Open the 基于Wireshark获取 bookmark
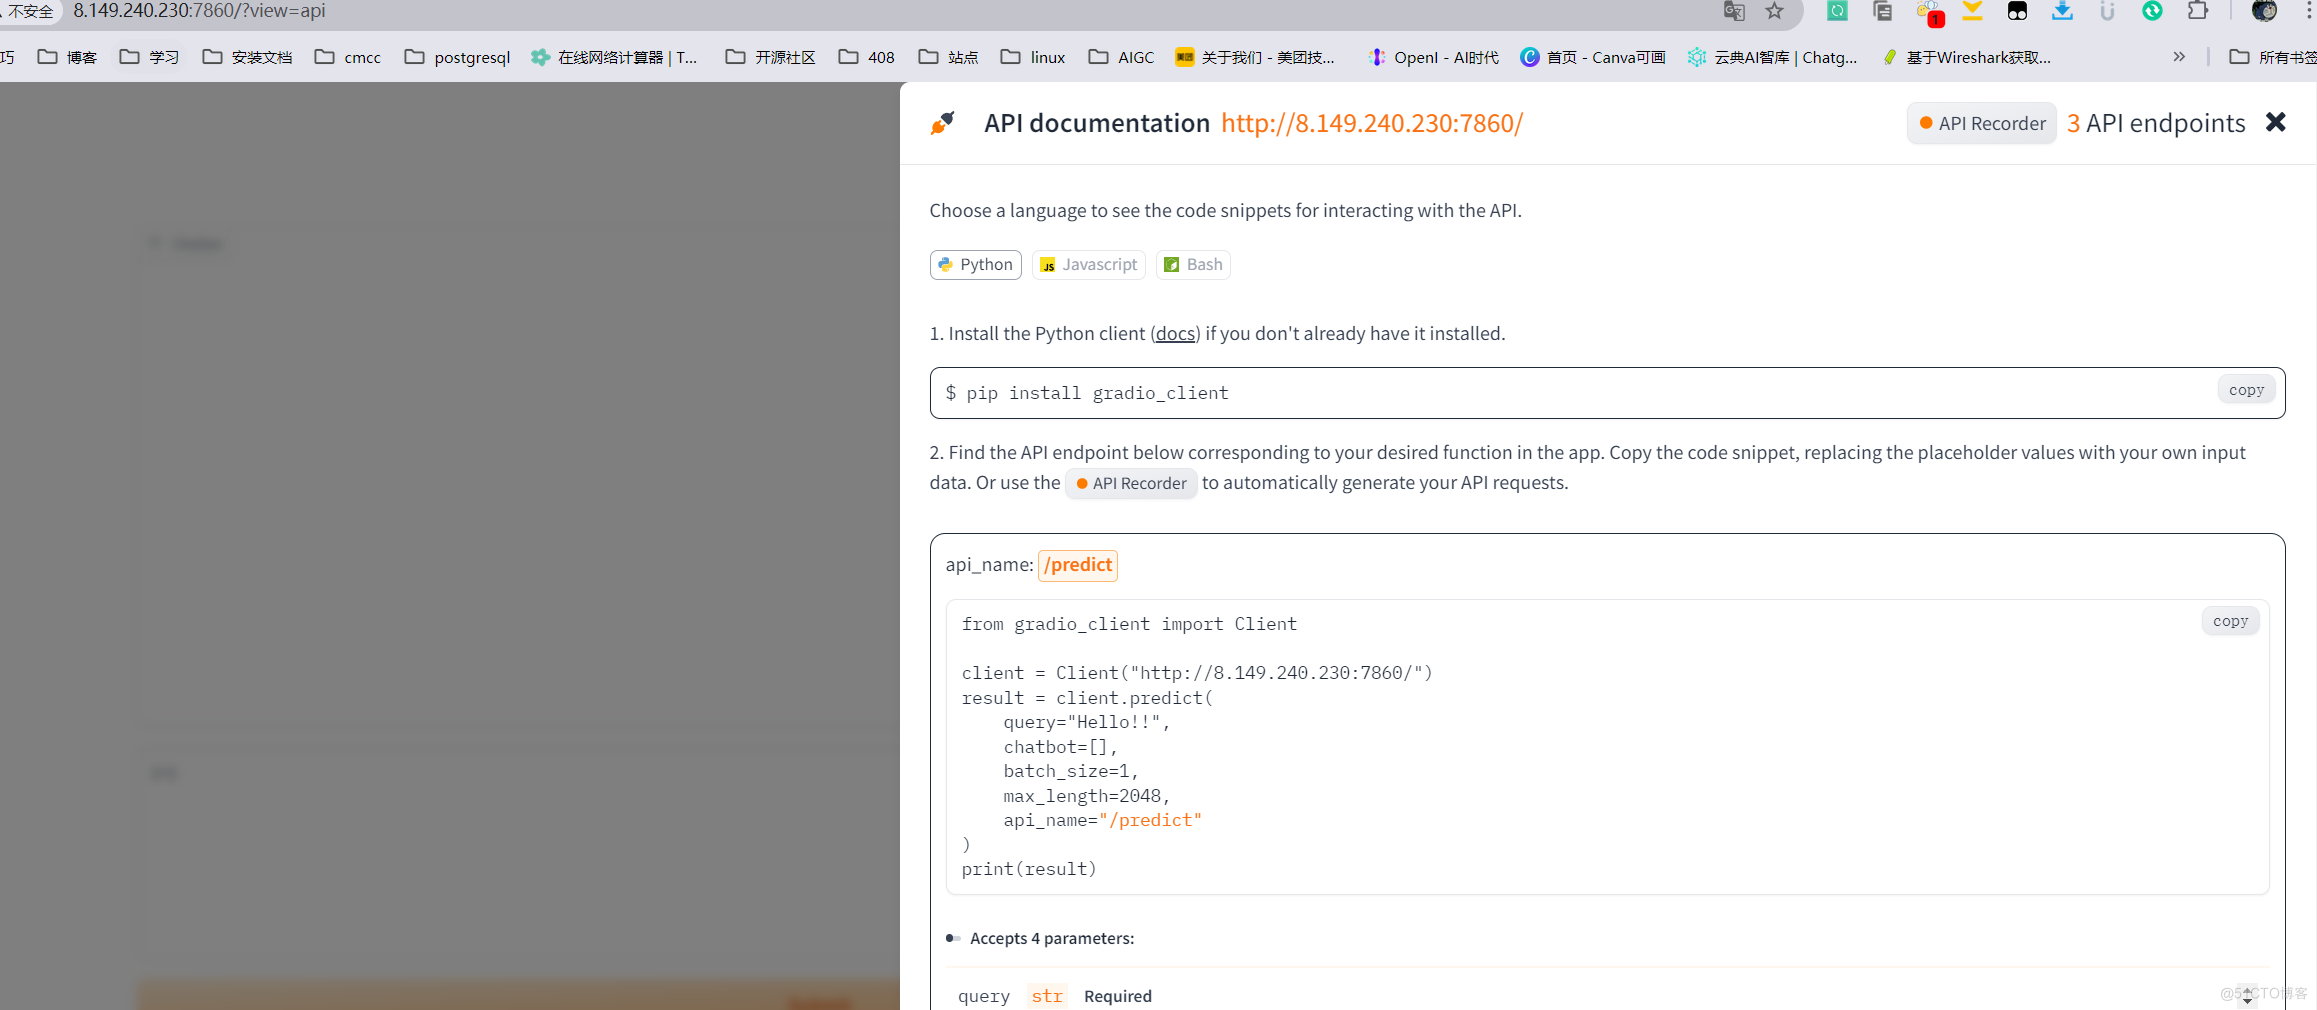 (x=1966, y=57)
